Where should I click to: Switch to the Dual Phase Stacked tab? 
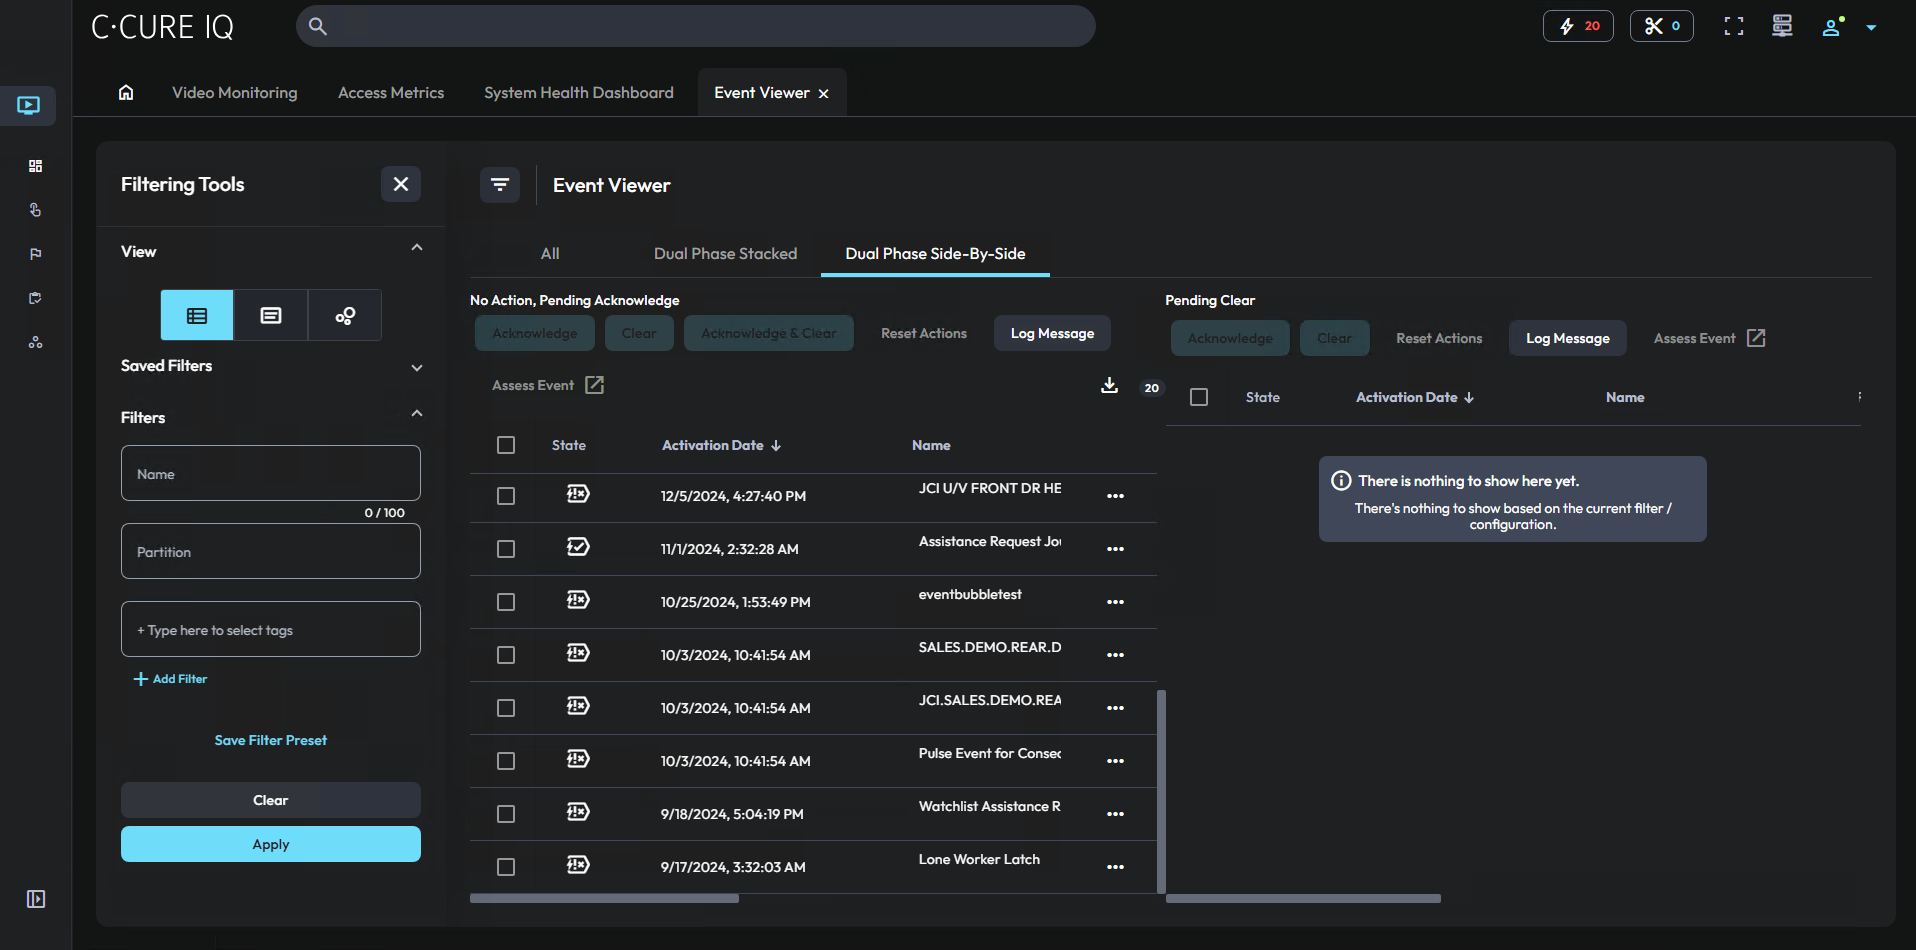point(725,253)
